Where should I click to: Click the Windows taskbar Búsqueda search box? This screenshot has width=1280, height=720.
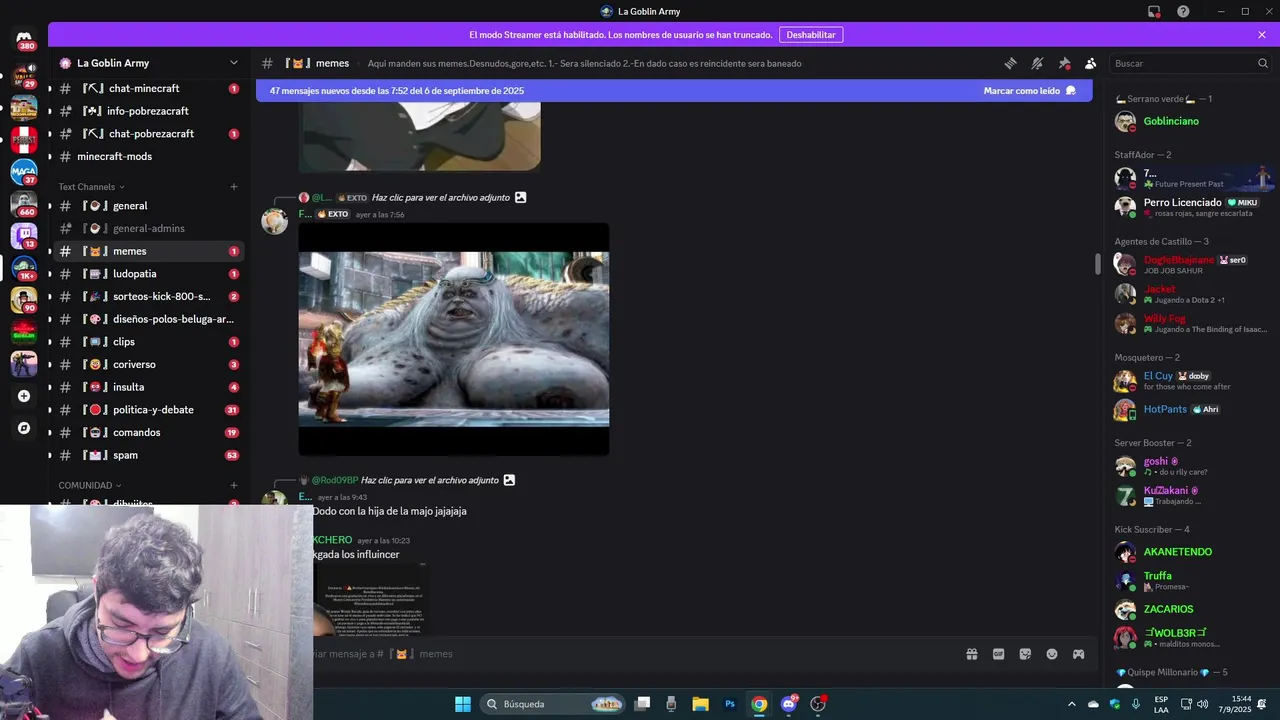(x=553, y=704)
